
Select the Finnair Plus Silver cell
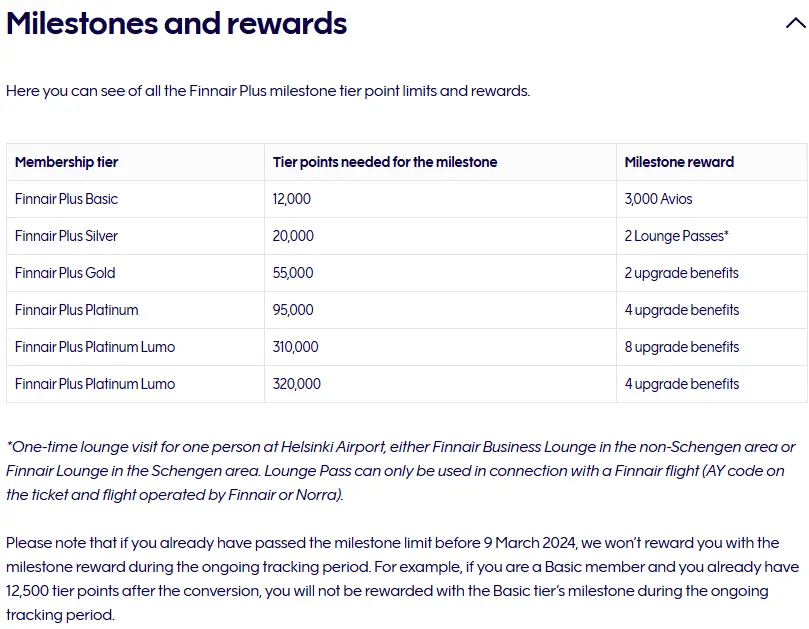[66, 236]
